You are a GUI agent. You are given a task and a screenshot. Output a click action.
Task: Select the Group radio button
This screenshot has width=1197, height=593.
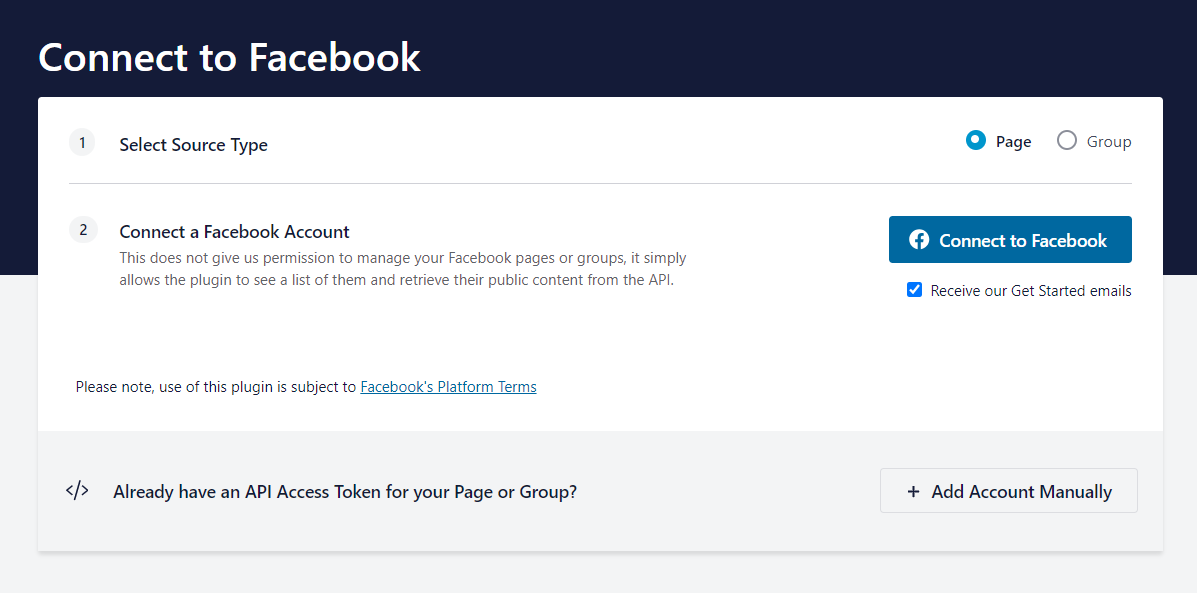coord(1066,141)
